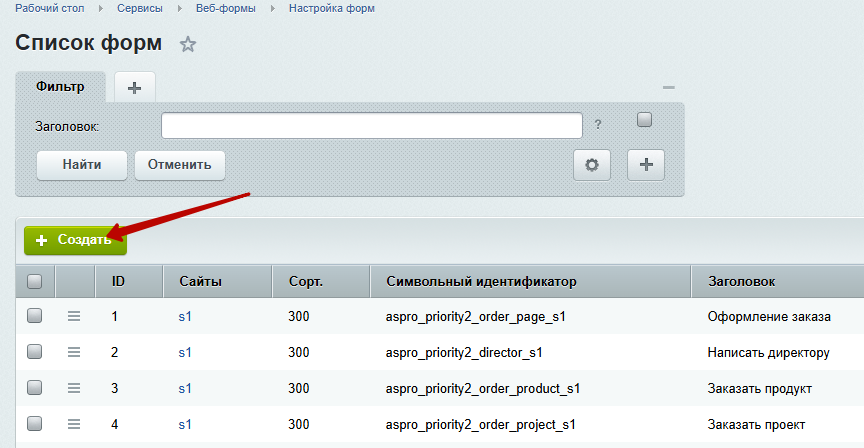This screenshot has width=864, height=448.
Task: Select checkbox for Написать директору row
Action: click(x=35, y=352)
